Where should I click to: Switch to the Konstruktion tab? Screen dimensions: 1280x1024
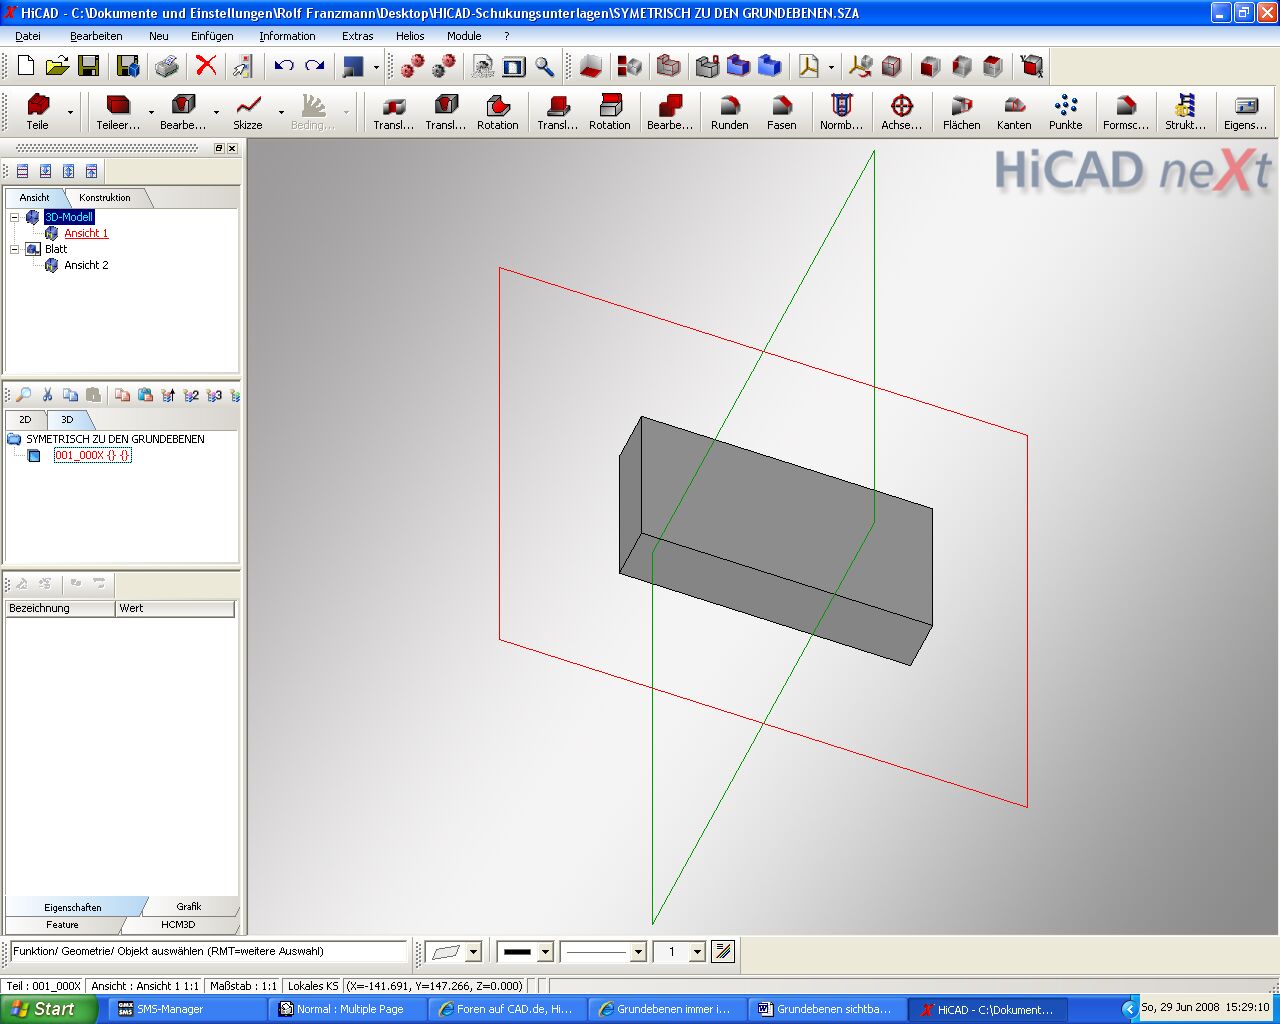105,198
